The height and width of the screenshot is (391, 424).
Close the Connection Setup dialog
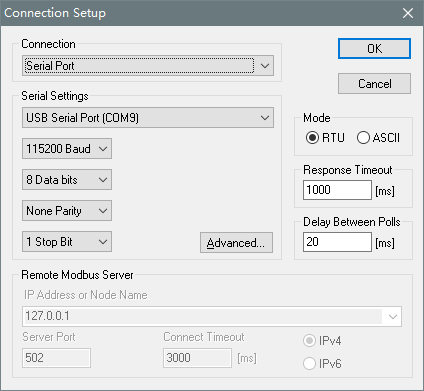coord(408,13)
